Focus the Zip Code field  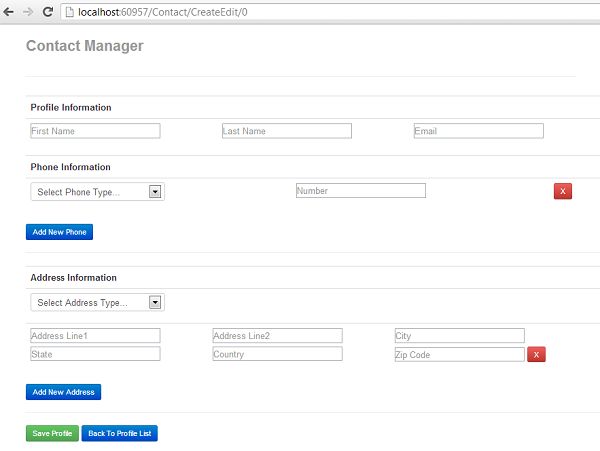click(460, 355)
